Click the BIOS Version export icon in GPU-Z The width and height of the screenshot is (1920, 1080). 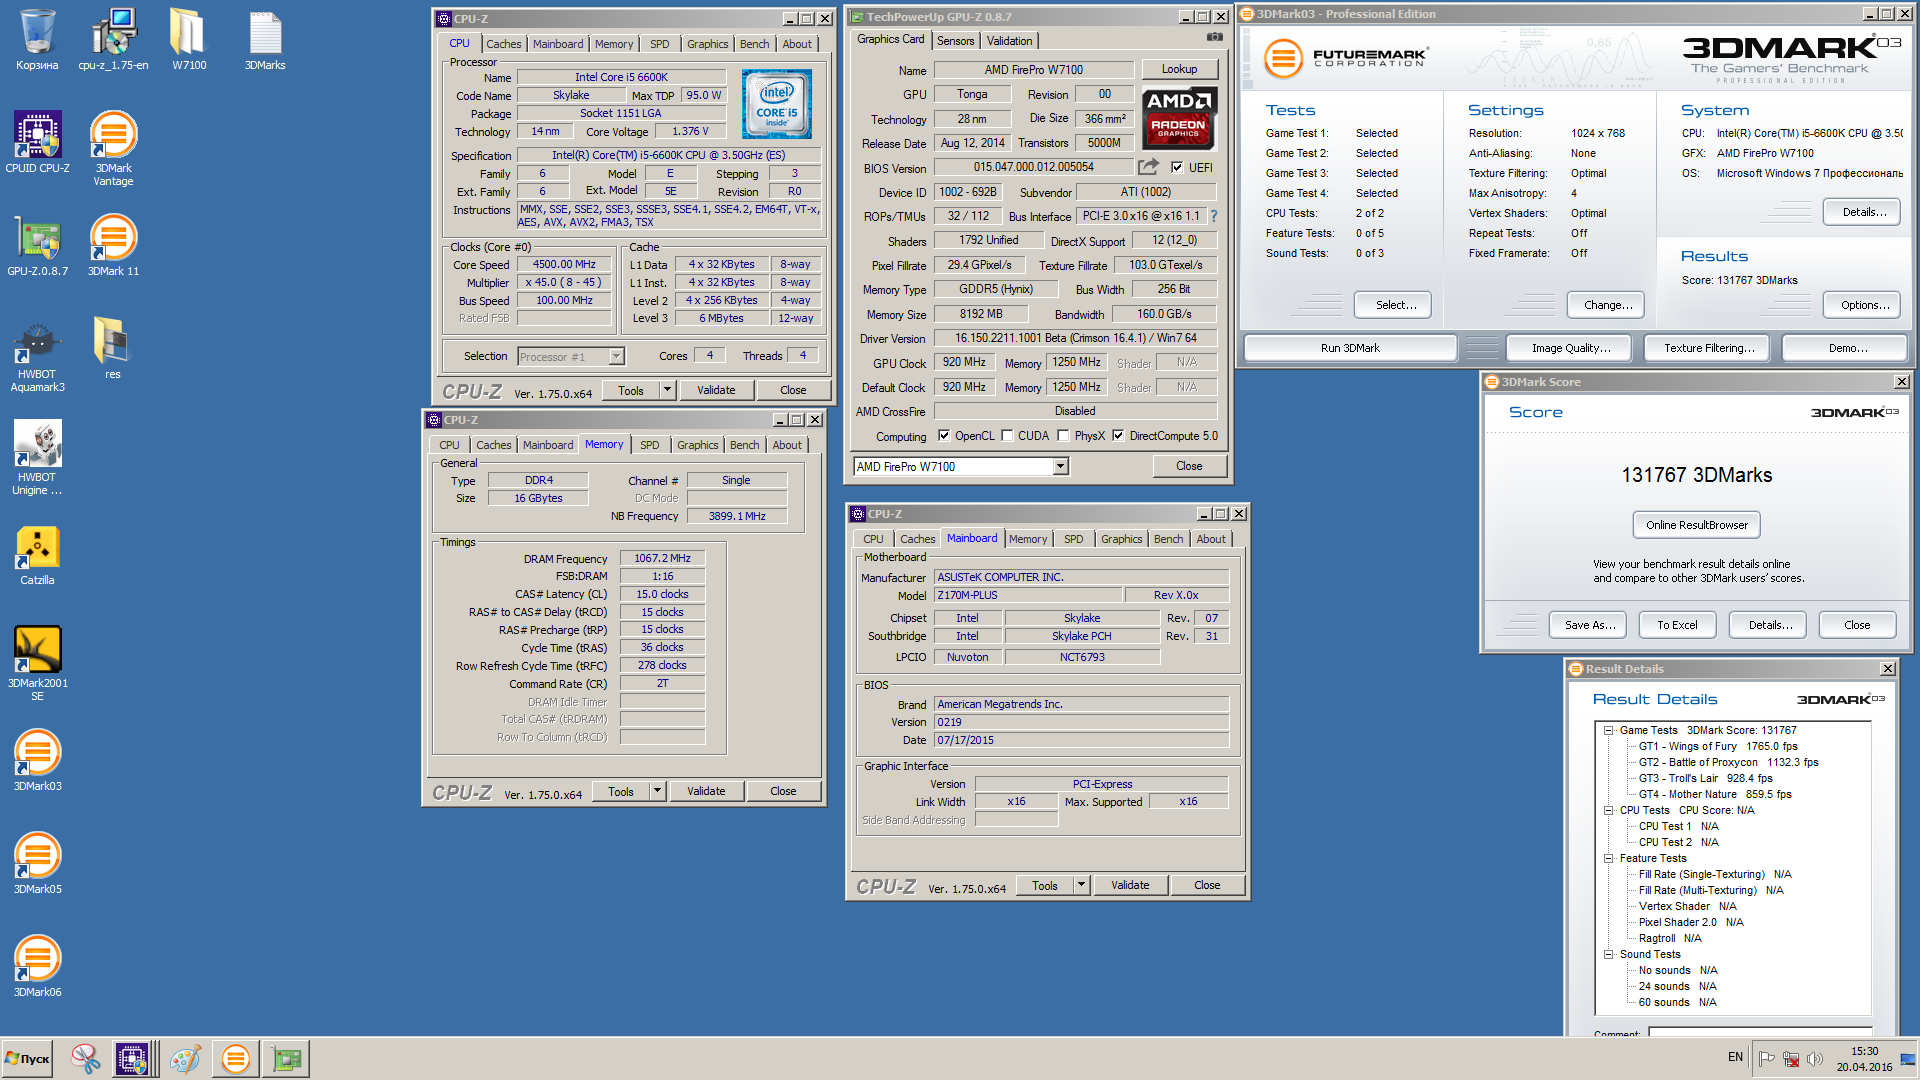point(1148,167)
